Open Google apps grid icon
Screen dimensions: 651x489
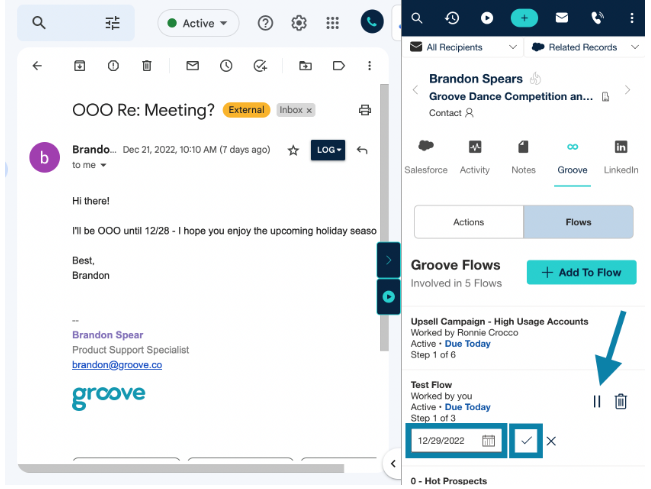click(333, 23)
